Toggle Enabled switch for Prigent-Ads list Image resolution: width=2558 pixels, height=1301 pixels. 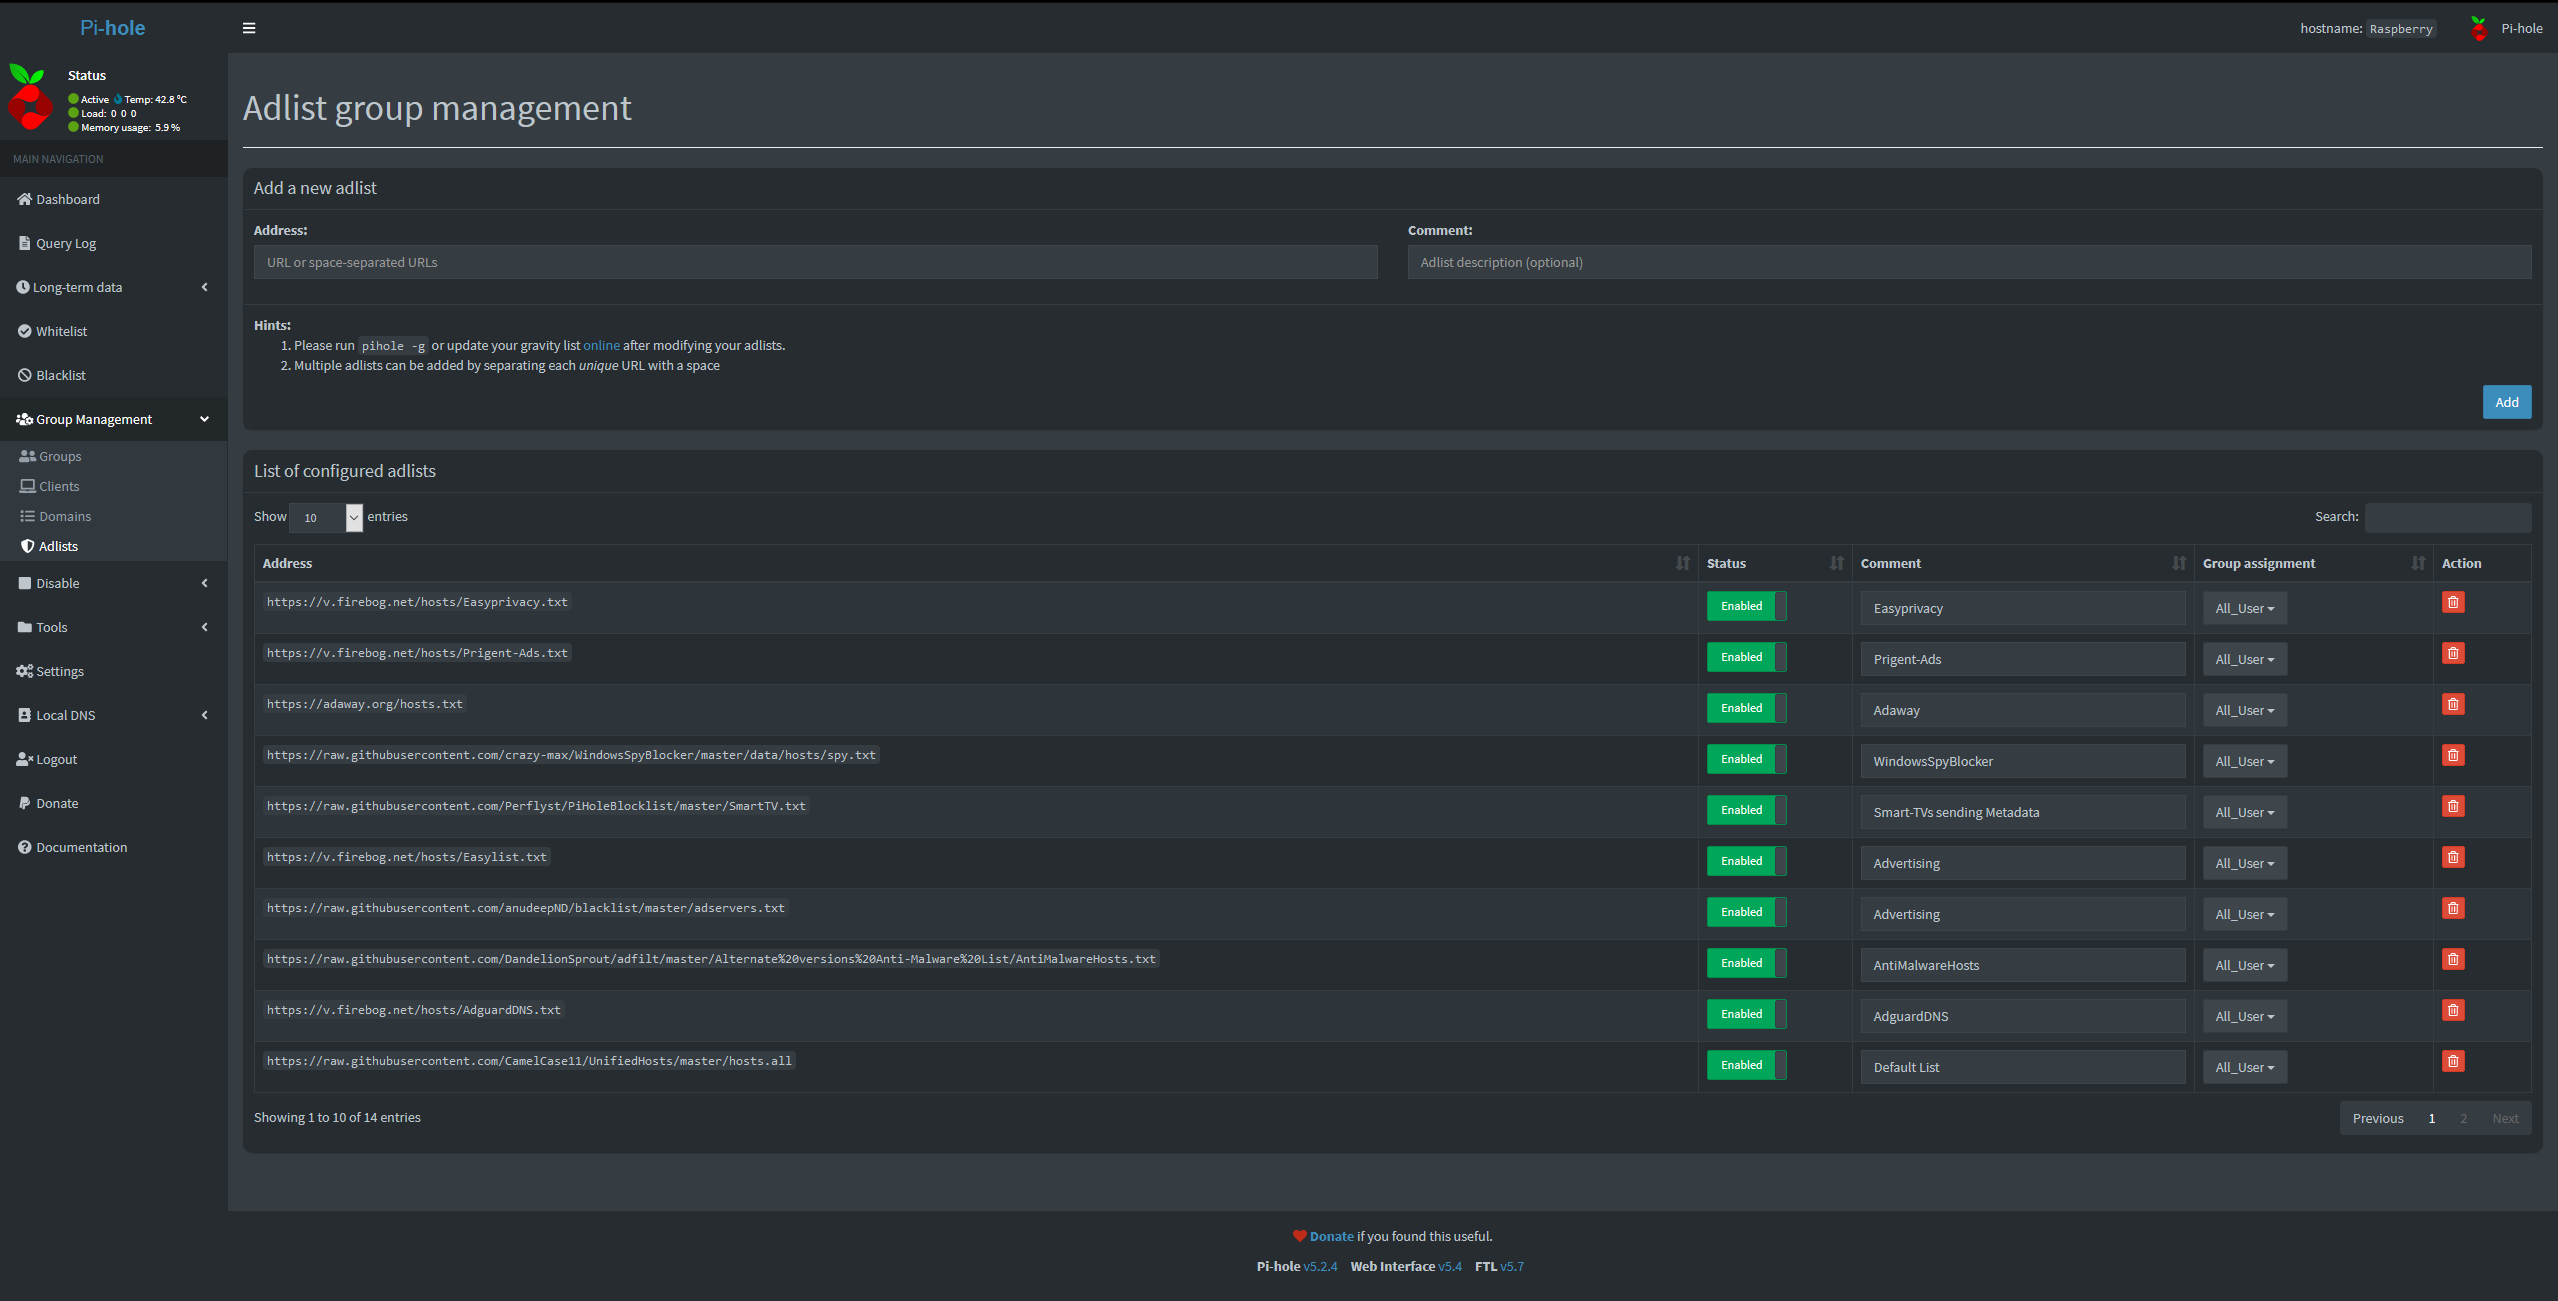[x=1746, y=657]
